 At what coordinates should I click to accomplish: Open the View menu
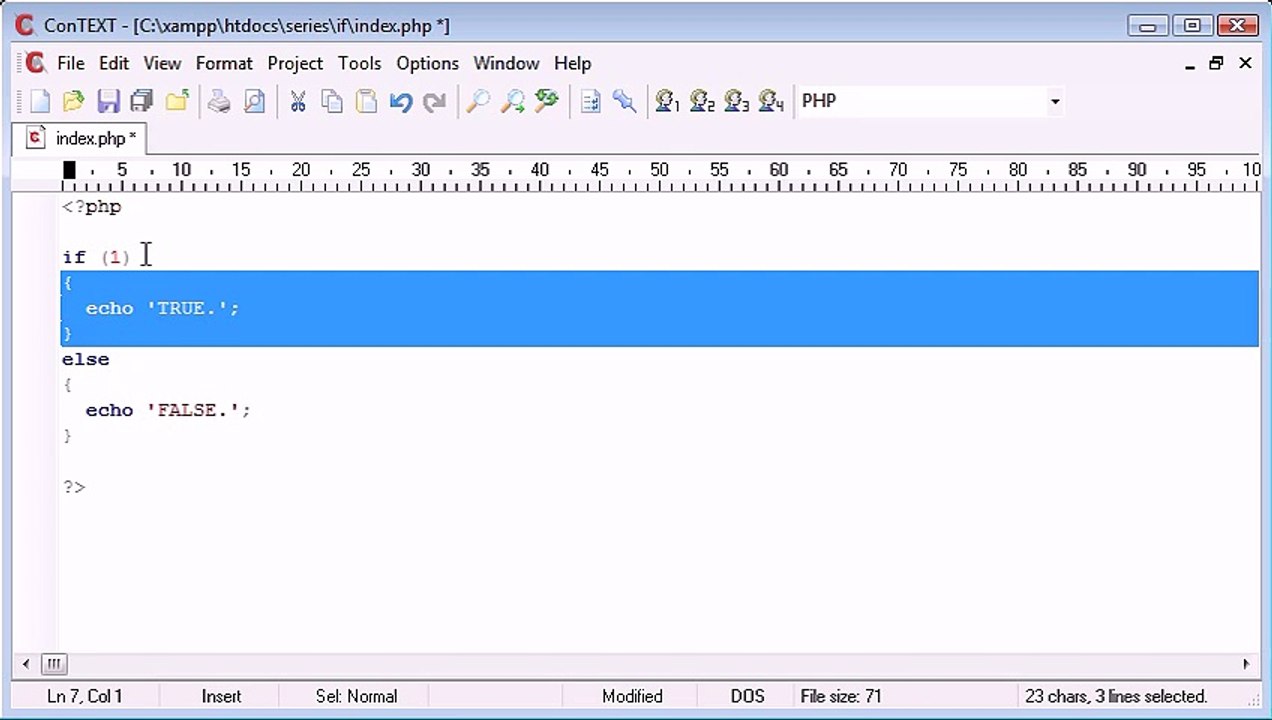coord(162,63)
